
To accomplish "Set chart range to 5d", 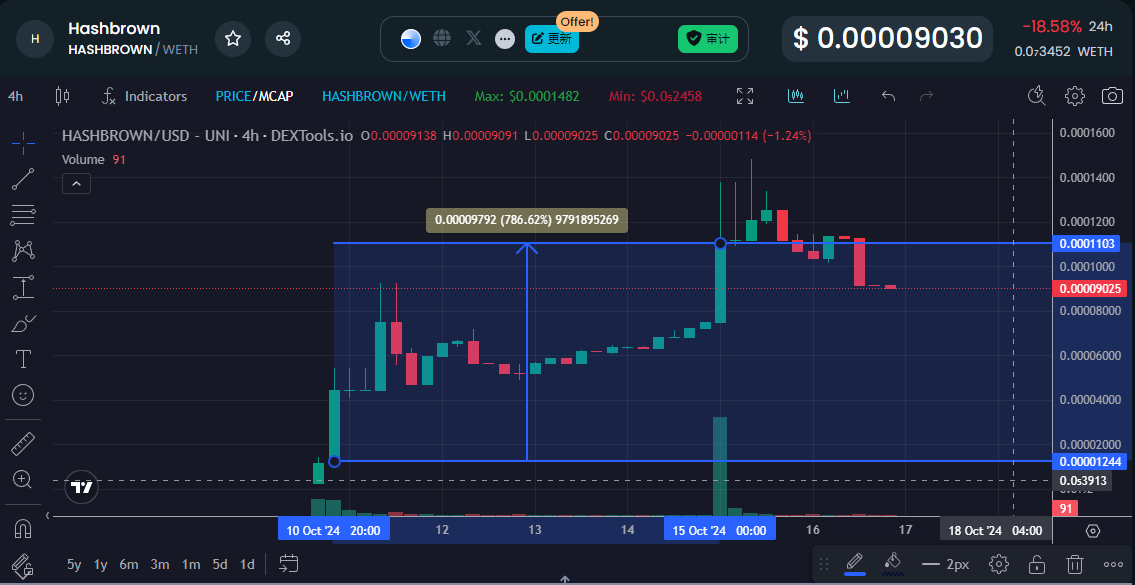I will (x=220, y=564).
